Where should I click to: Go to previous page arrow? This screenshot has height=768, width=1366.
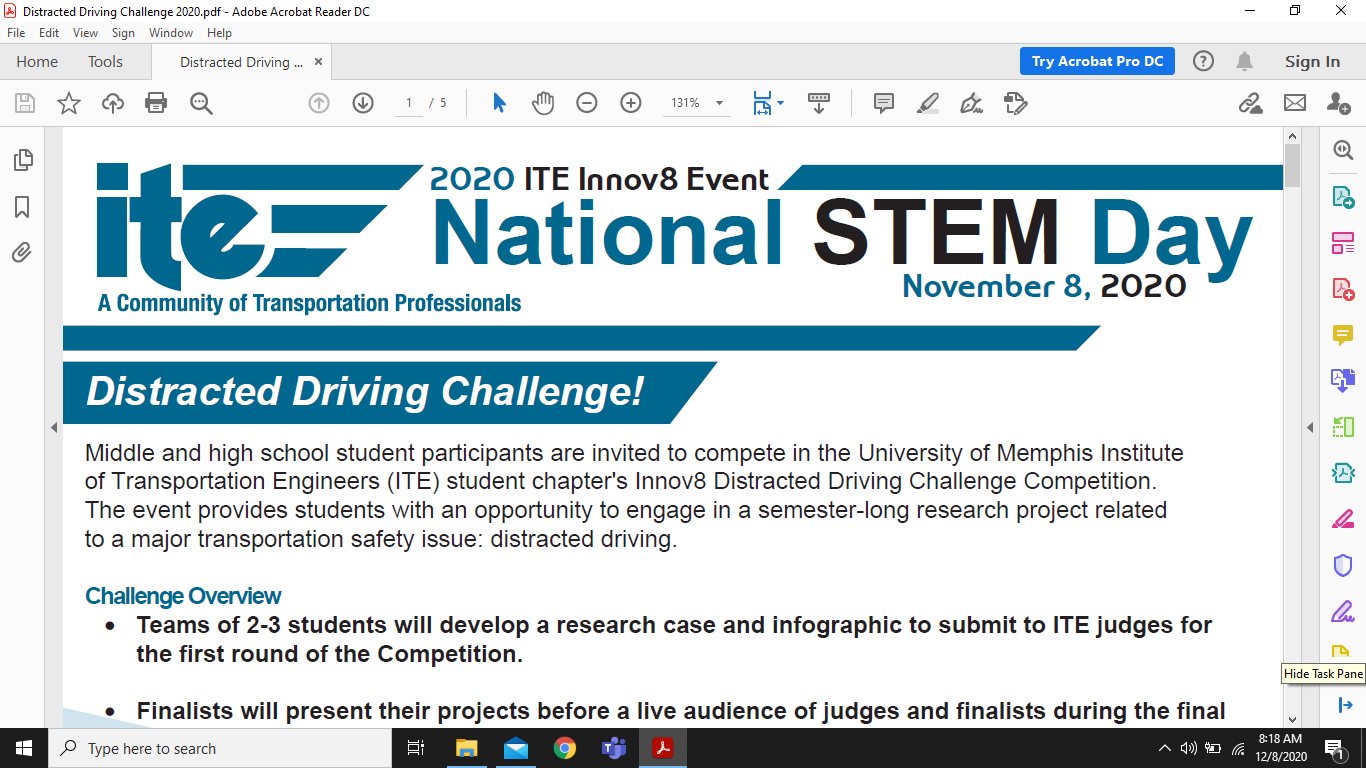coord(319,103)
